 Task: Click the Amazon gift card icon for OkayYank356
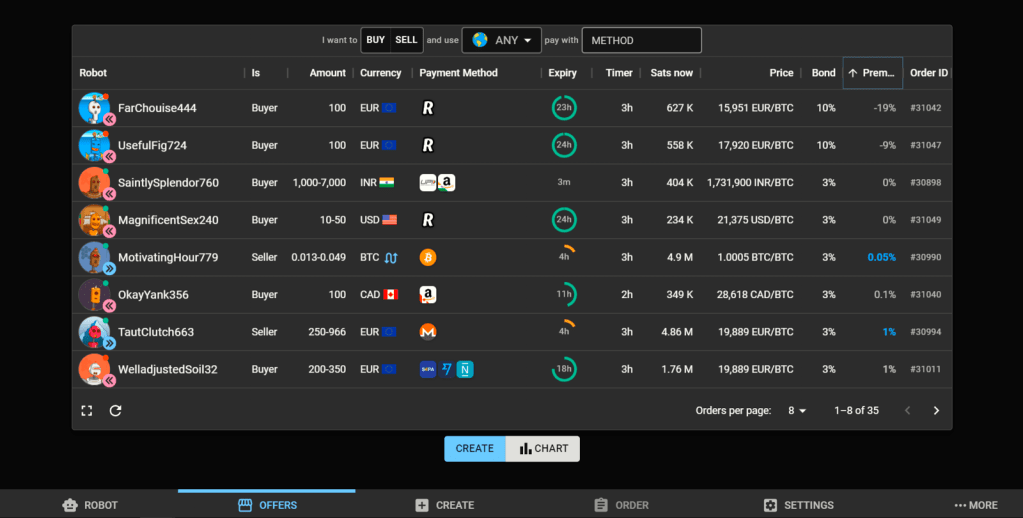click(x=428, y=295)
